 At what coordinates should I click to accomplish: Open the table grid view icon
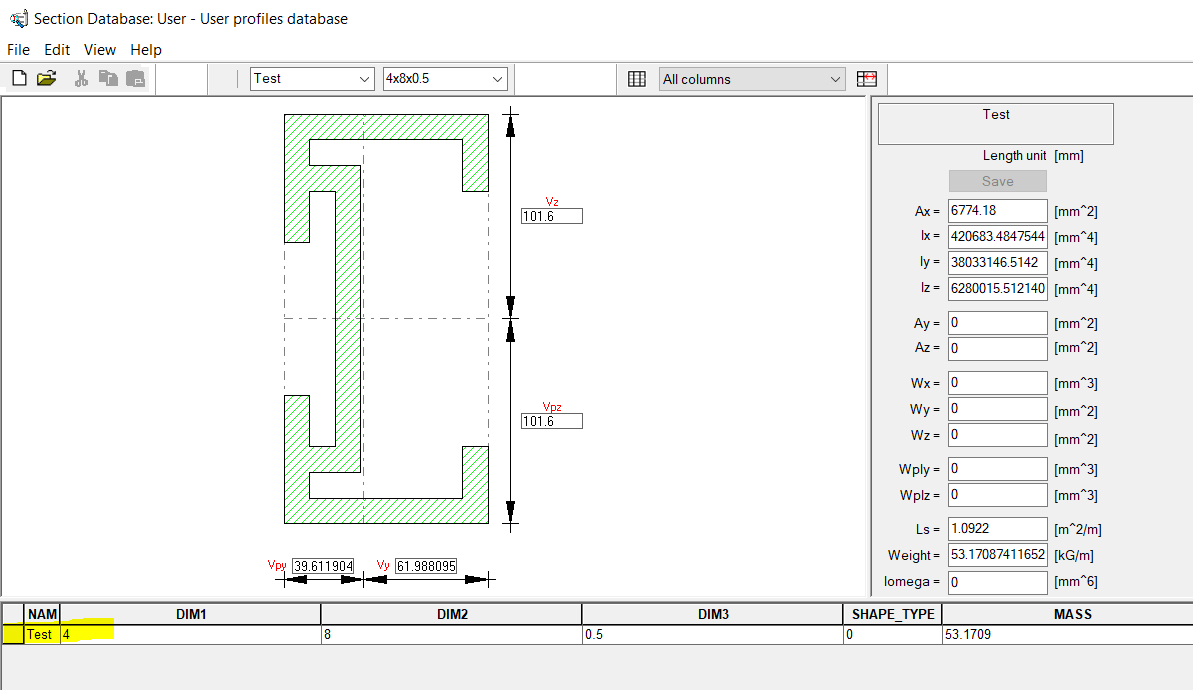(637, 78)
